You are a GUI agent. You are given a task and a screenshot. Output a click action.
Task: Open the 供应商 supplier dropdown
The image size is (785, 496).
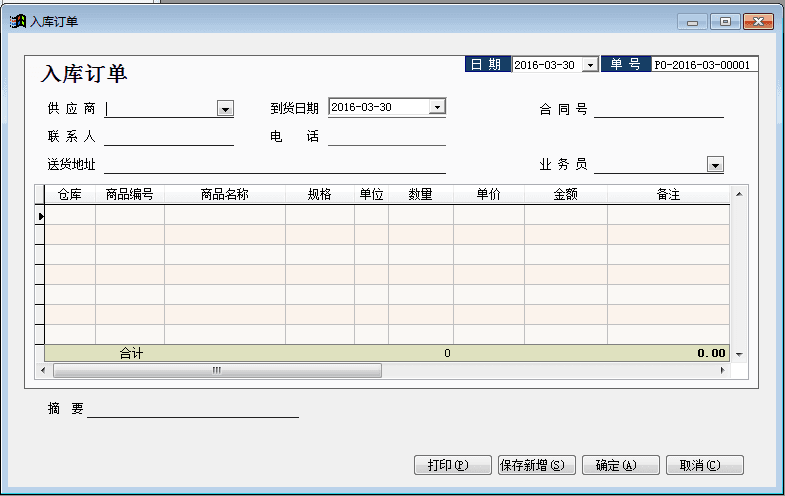pos(225,108)
